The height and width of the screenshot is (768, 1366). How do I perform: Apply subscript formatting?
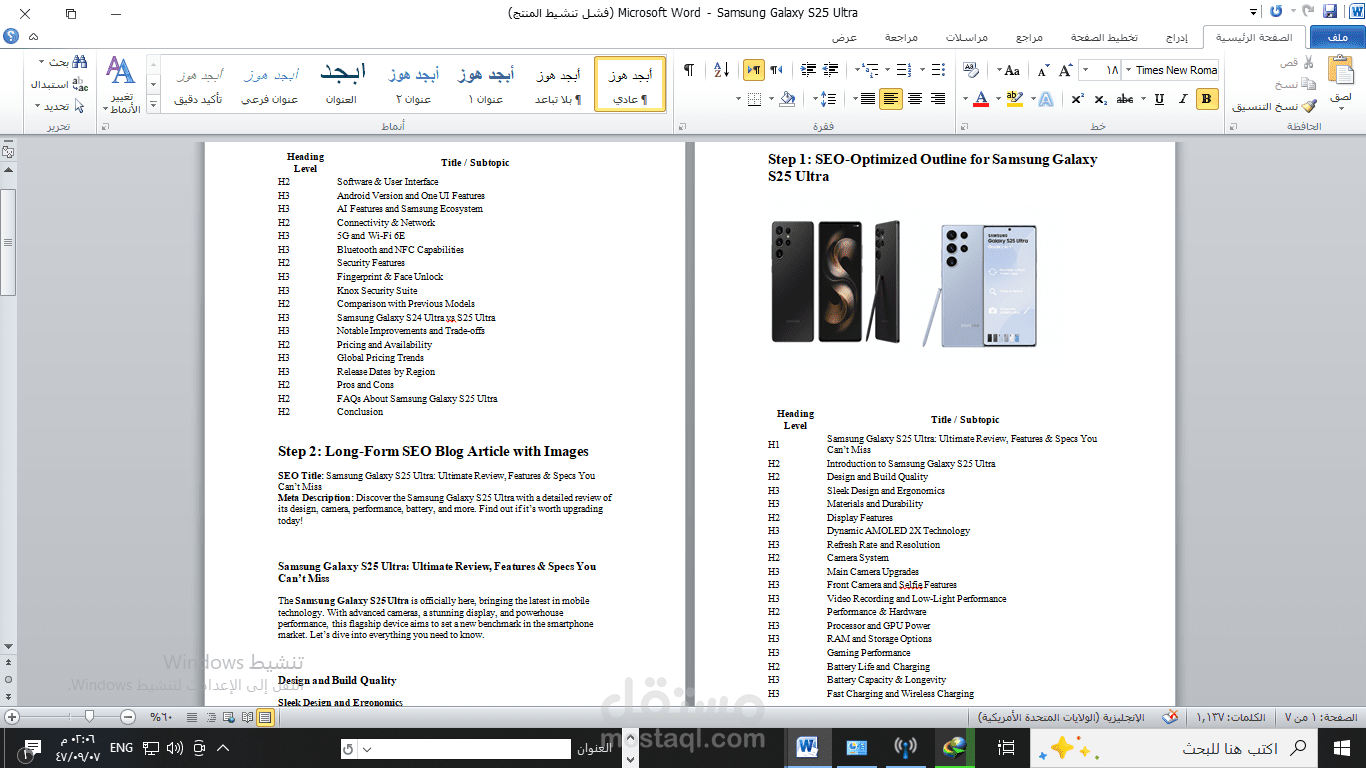click(1101, 99)
